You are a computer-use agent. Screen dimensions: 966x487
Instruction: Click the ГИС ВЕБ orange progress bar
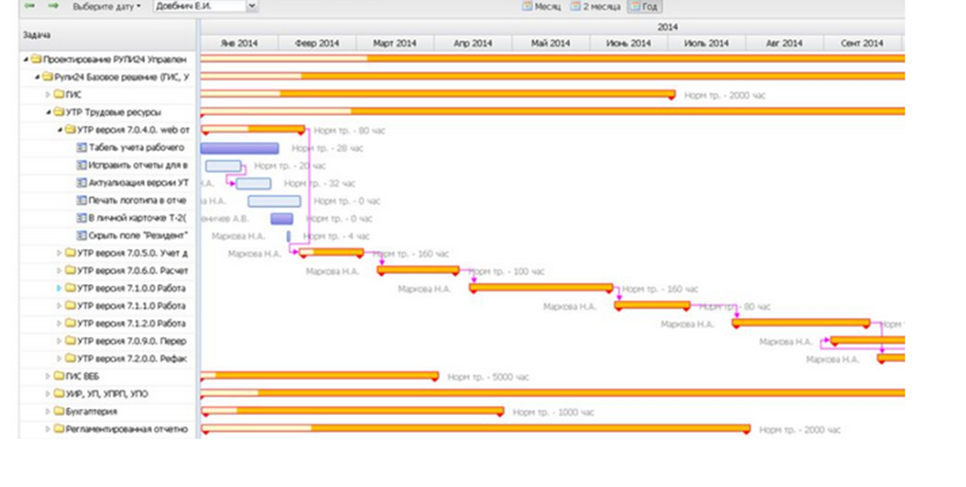coord(320,375)
